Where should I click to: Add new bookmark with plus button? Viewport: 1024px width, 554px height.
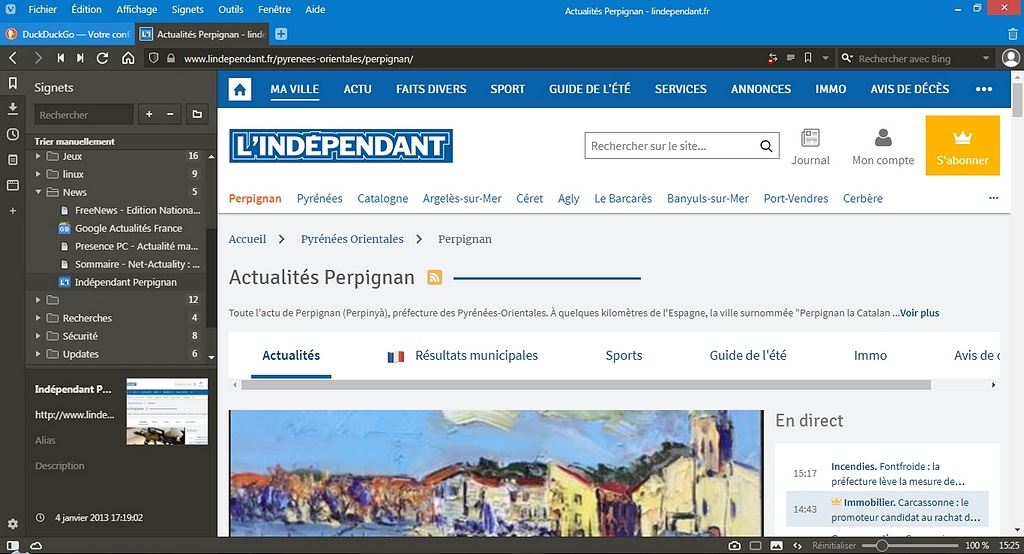149,114
